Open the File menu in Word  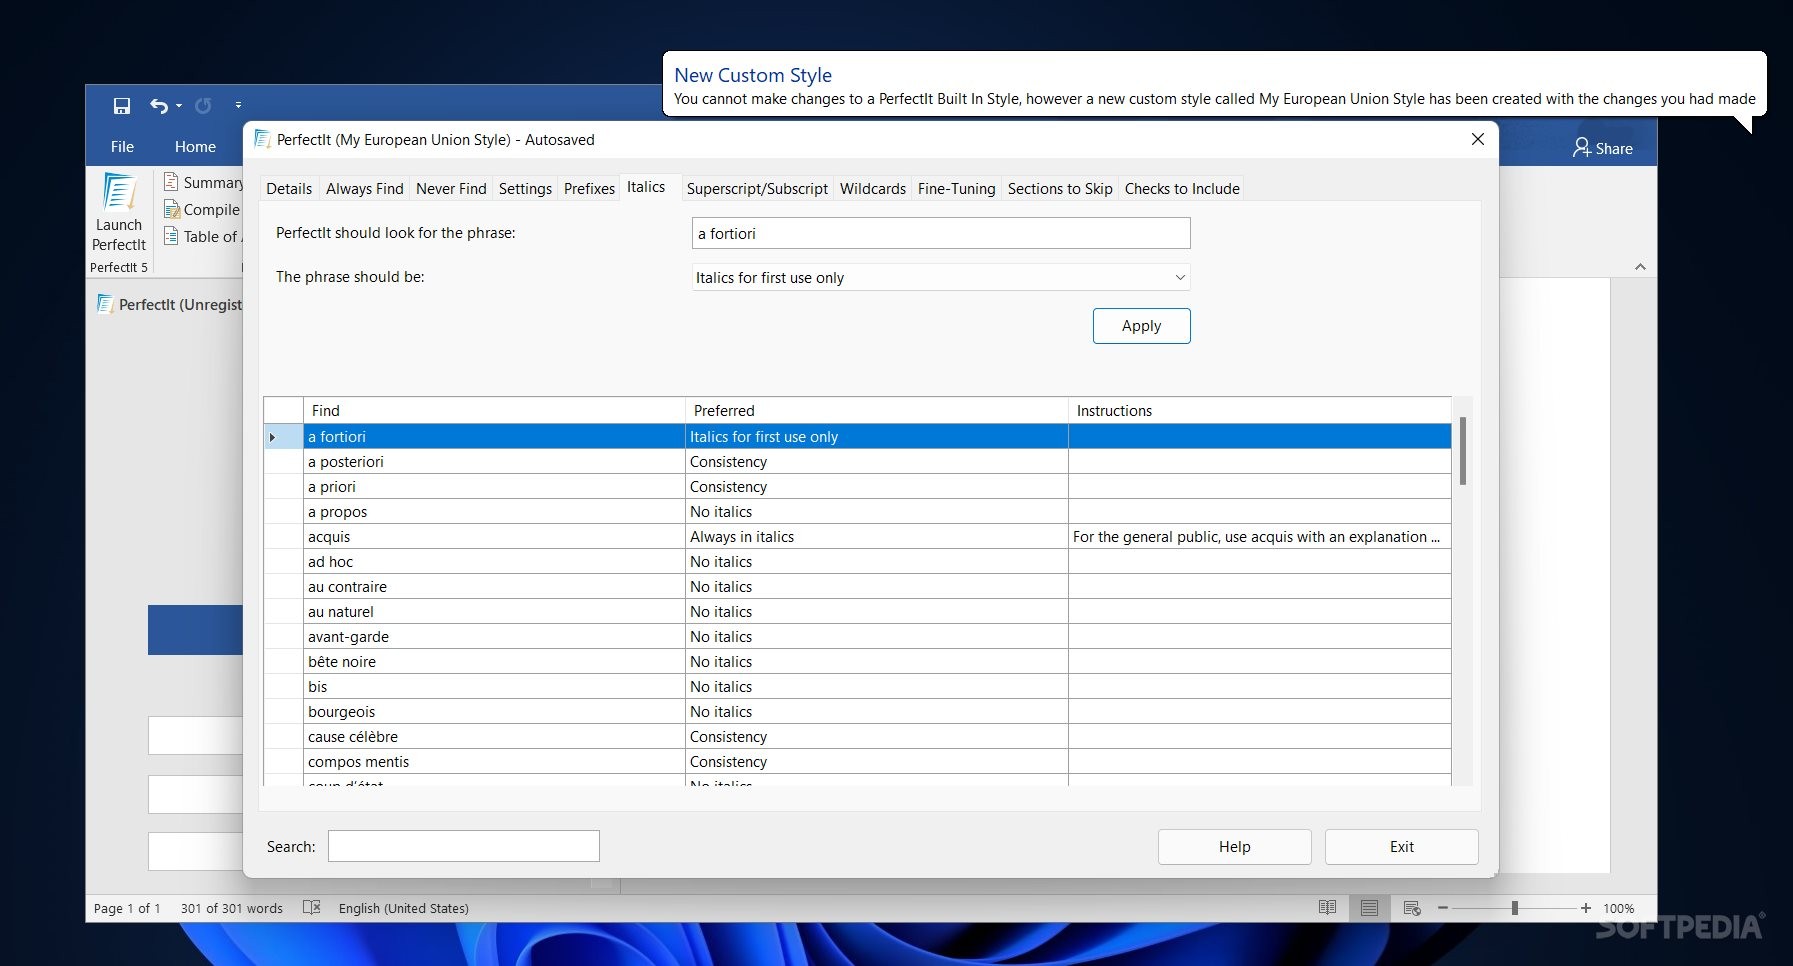pyautogui.click(x=122, y=146)
